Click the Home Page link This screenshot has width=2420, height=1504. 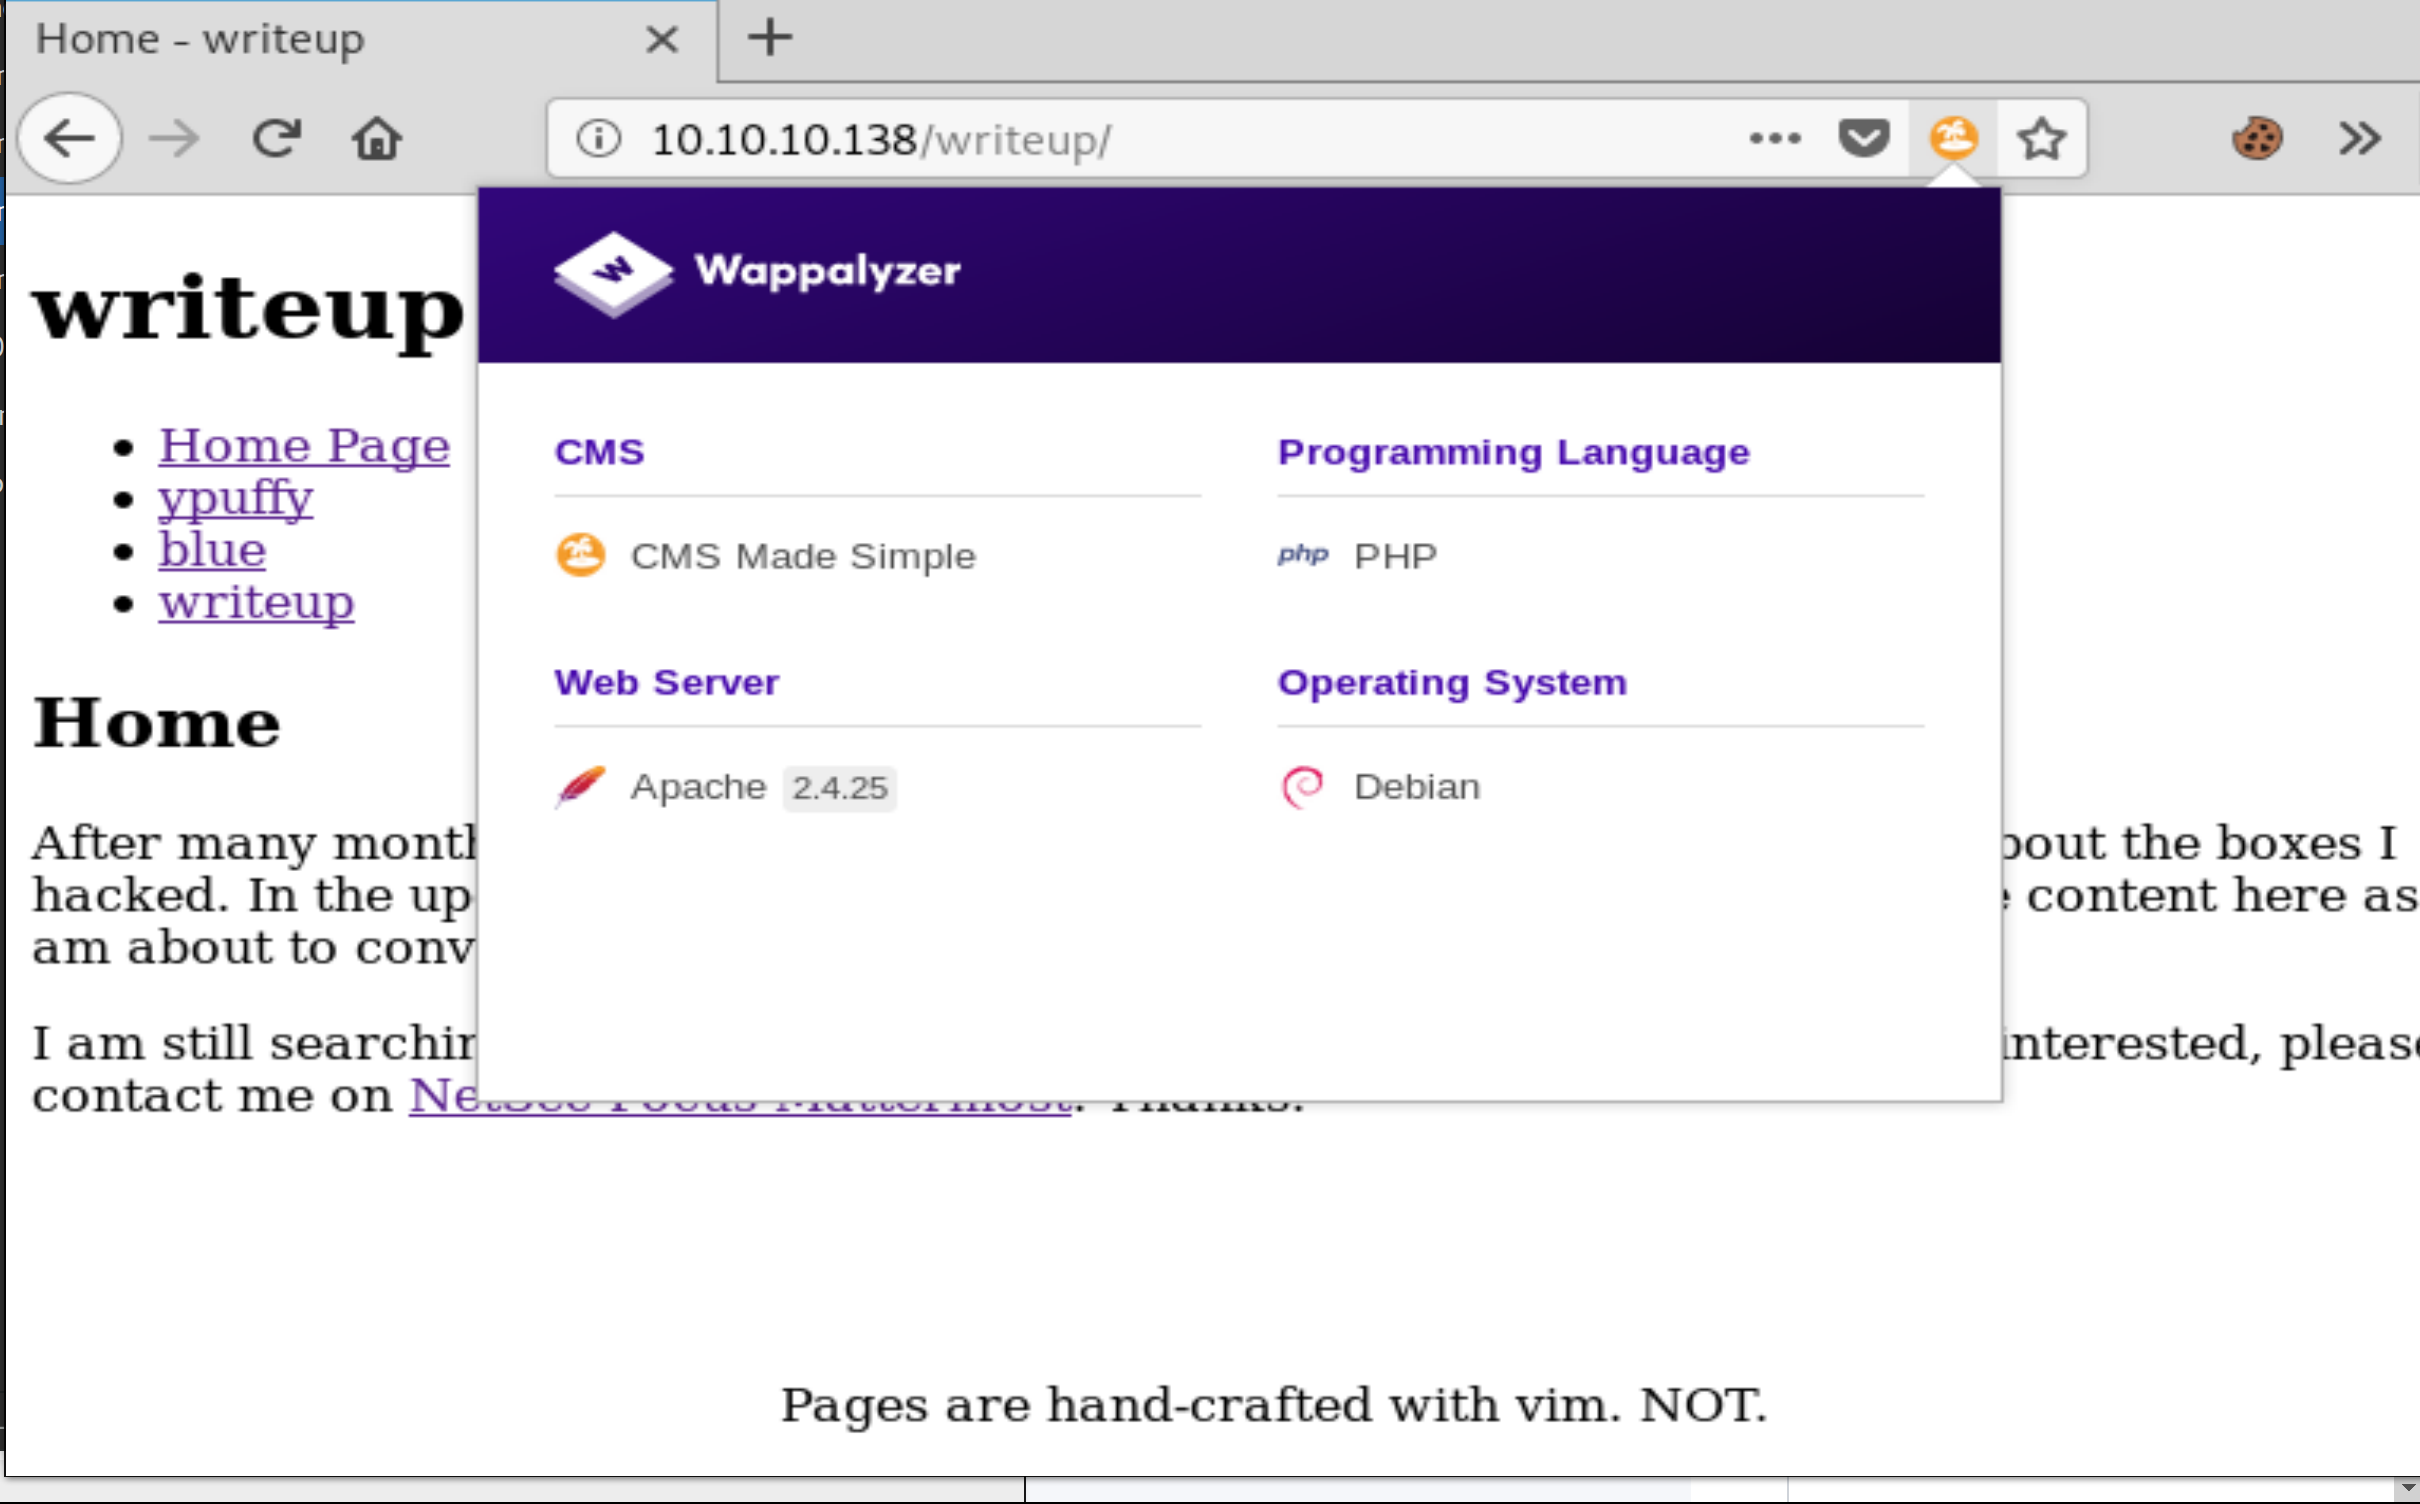click(x=301, y=445)
